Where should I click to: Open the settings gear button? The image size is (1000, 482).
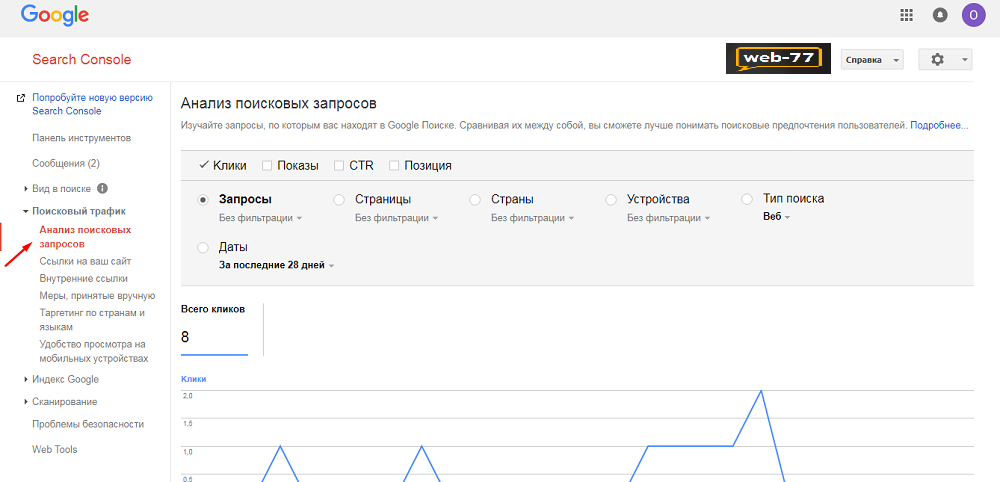[945, 60]
